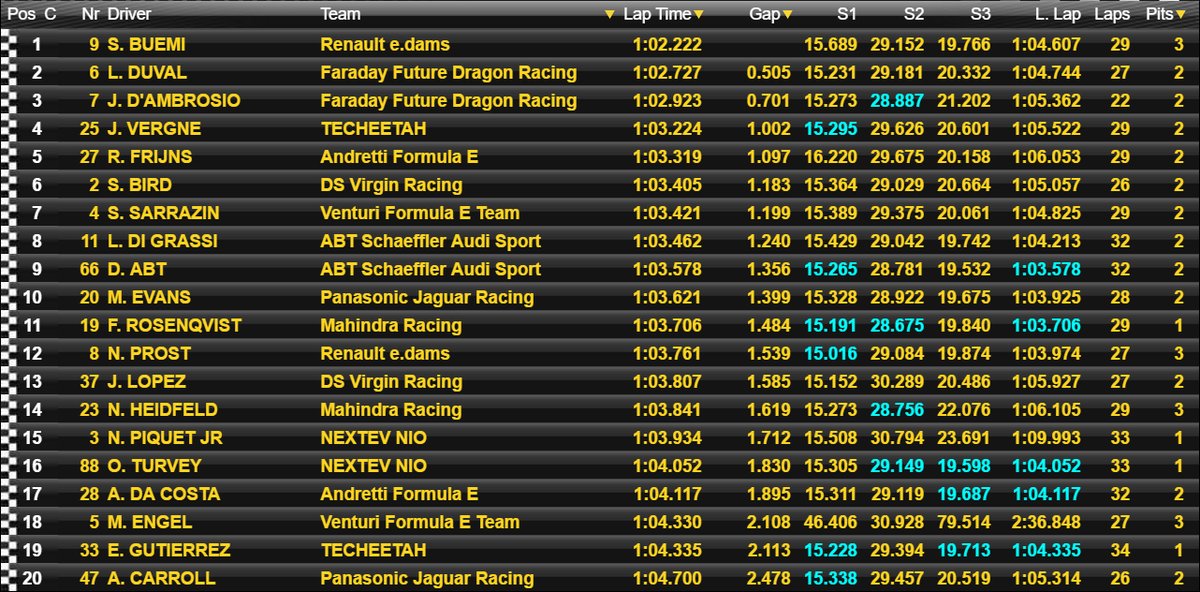
Task: Click Evans's gap value 1.399
Action: point(769,297)
